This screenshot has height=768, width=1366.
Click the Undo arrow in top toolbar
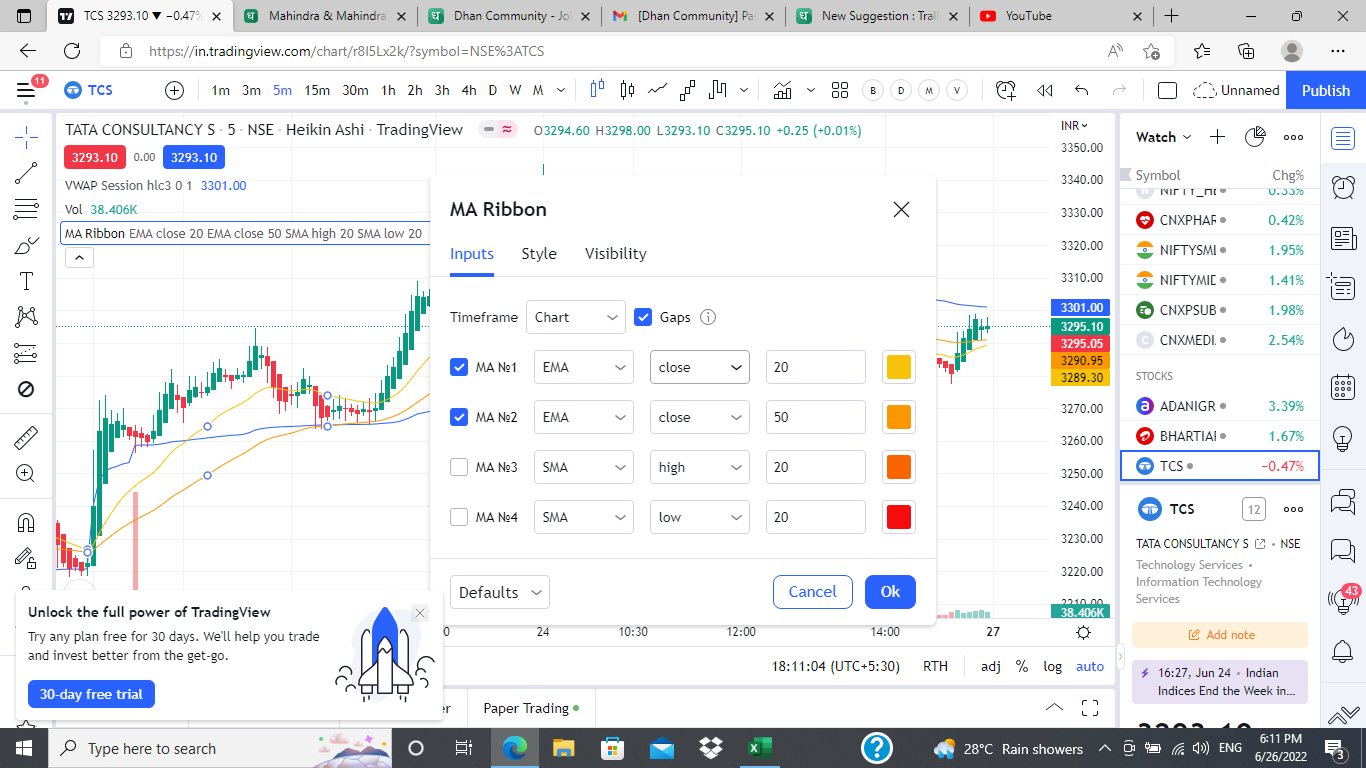[1081, 90]
